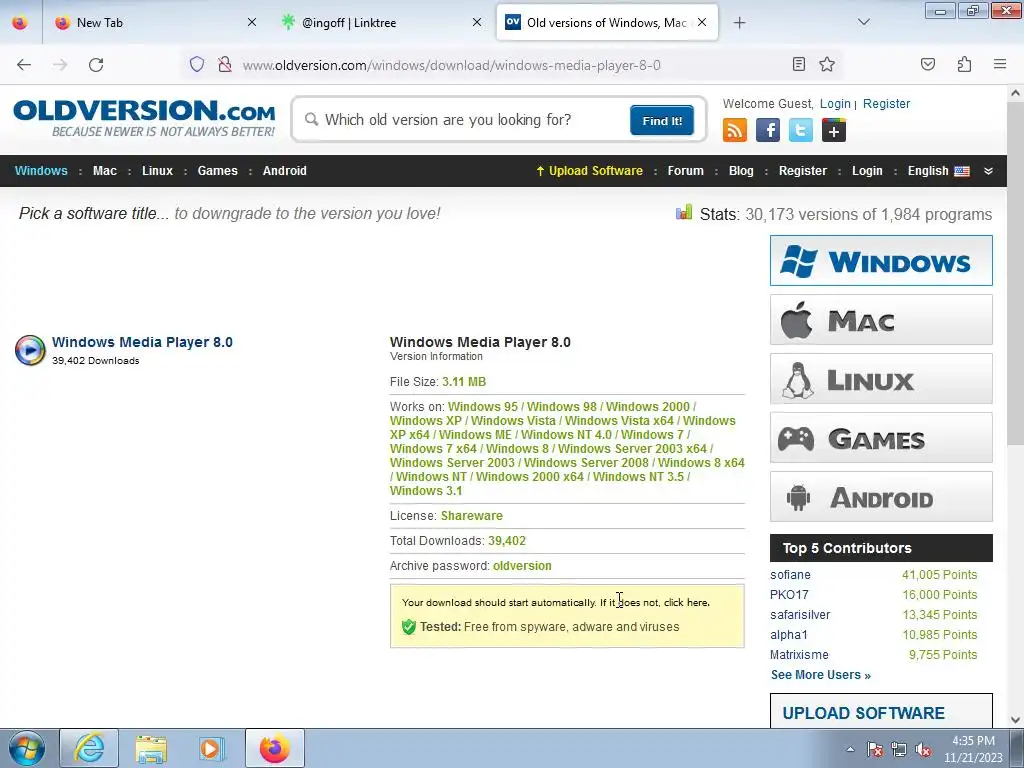Click the large Games platform button
Image resolution: width=1024 pixels, height=768 pixels.
881,438
